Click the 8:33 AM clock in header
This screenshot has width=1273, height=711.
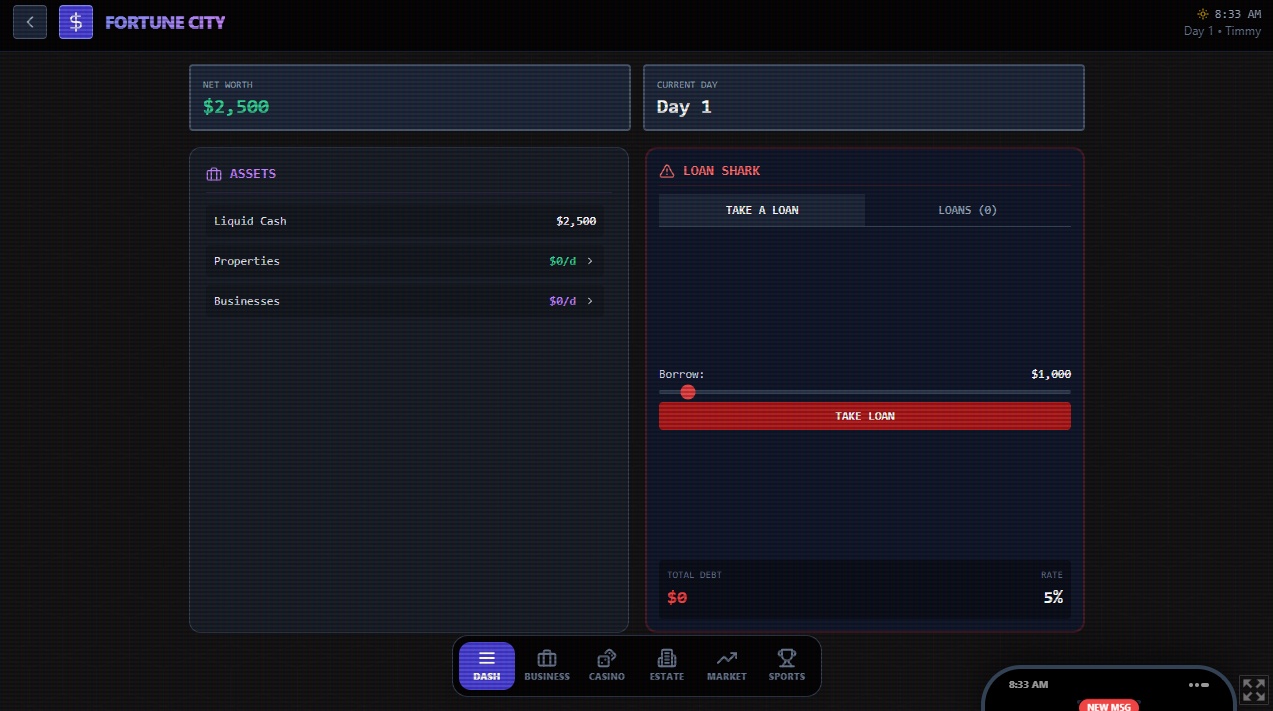pyautogui.click(x=1238, y=14)
